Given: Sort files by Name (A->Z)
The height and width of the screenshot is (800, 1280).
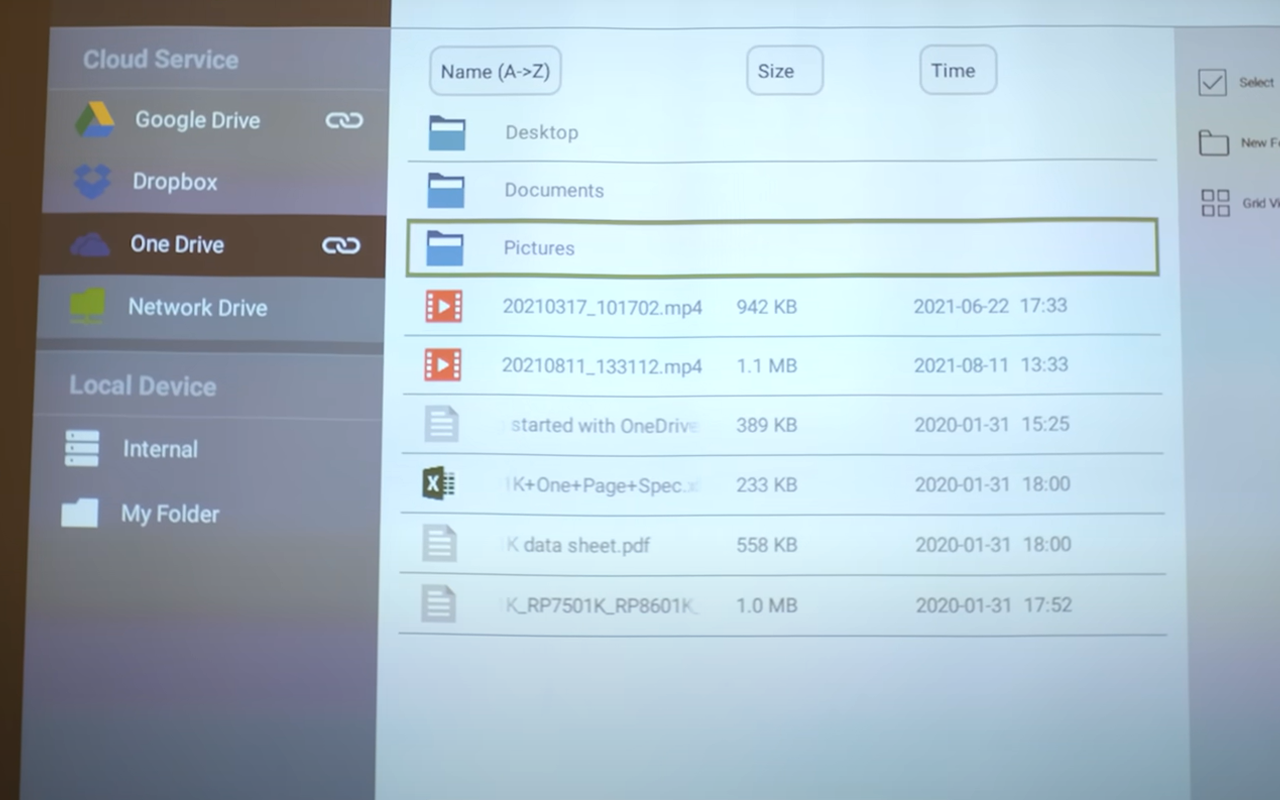Looking at the screenshot, I should 495,70.
